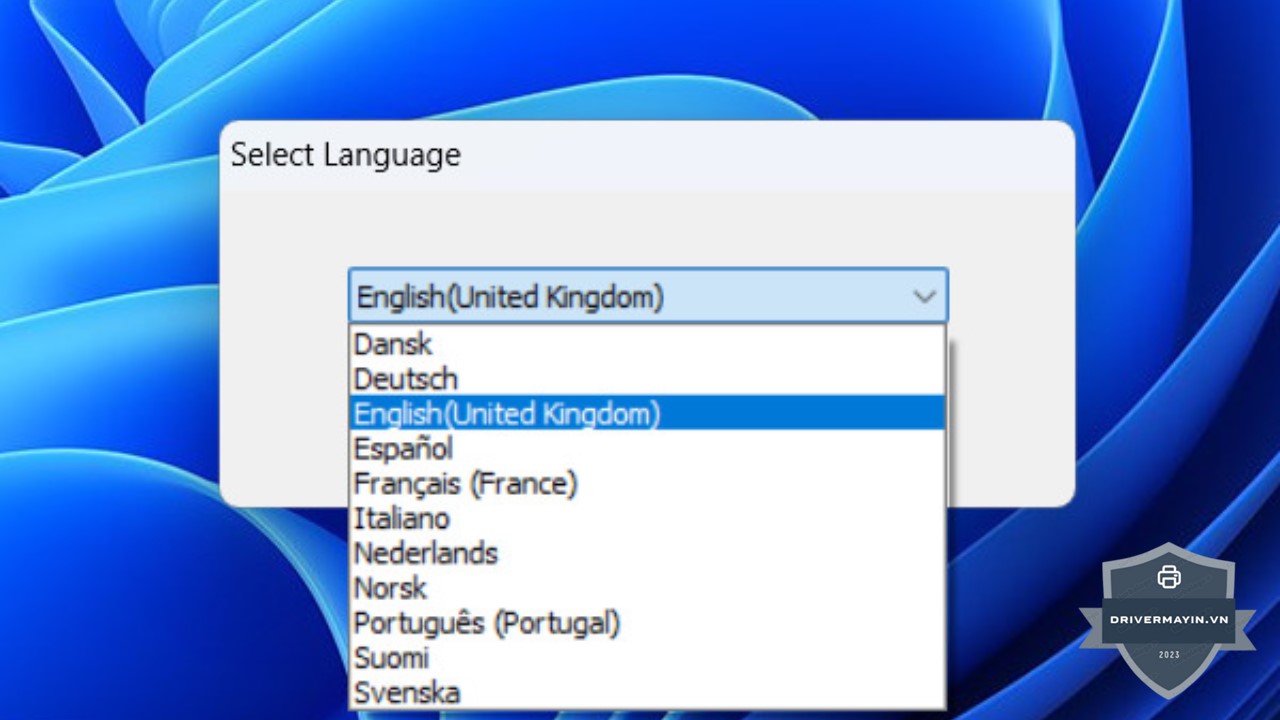Image resolution: width=1280 pixels, height=720 pixels.
Task: Click the DRIVERMAYIN.VN banner text
Action: click(x=1168, y=619)
